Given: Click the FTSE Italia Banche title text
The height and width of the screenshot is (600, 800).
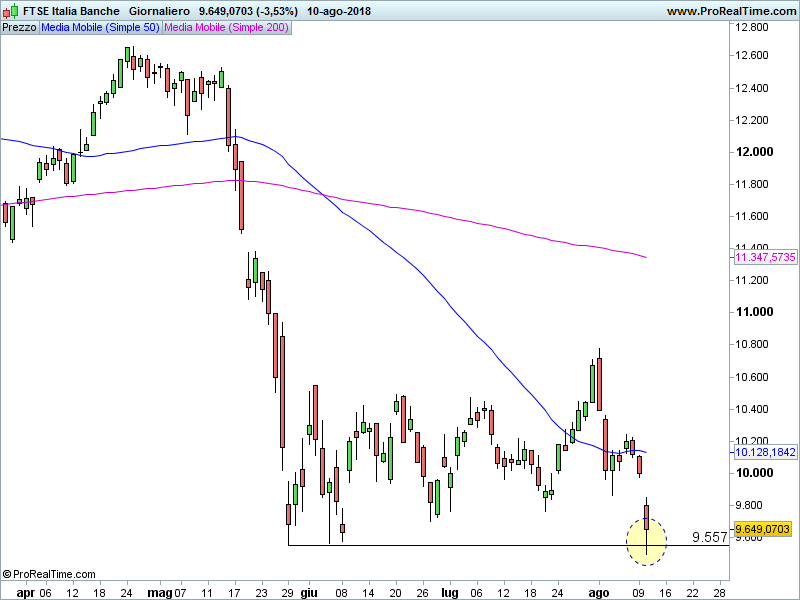Looking at the screenshot, I should click(71, 11).
